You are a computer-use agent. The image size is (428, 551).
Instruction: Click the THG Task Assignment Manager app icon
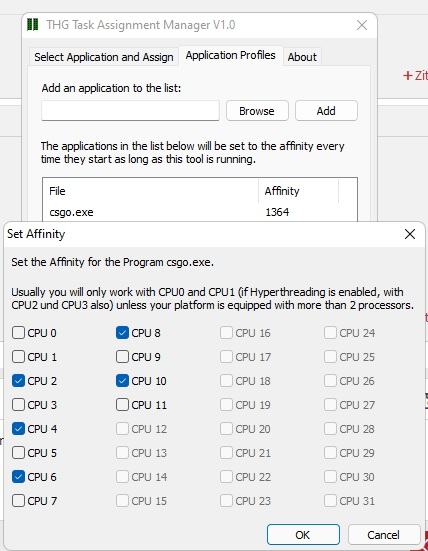pyautogui.click(x=33, y=25)
